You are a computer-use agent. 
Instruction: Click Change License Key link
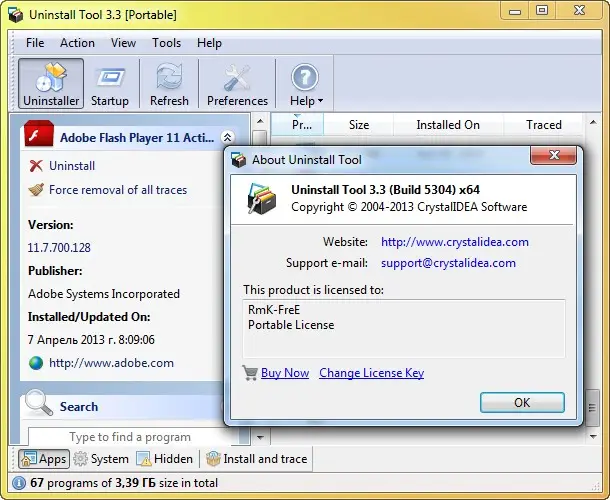pyautogui.click(x=372, y=373)
